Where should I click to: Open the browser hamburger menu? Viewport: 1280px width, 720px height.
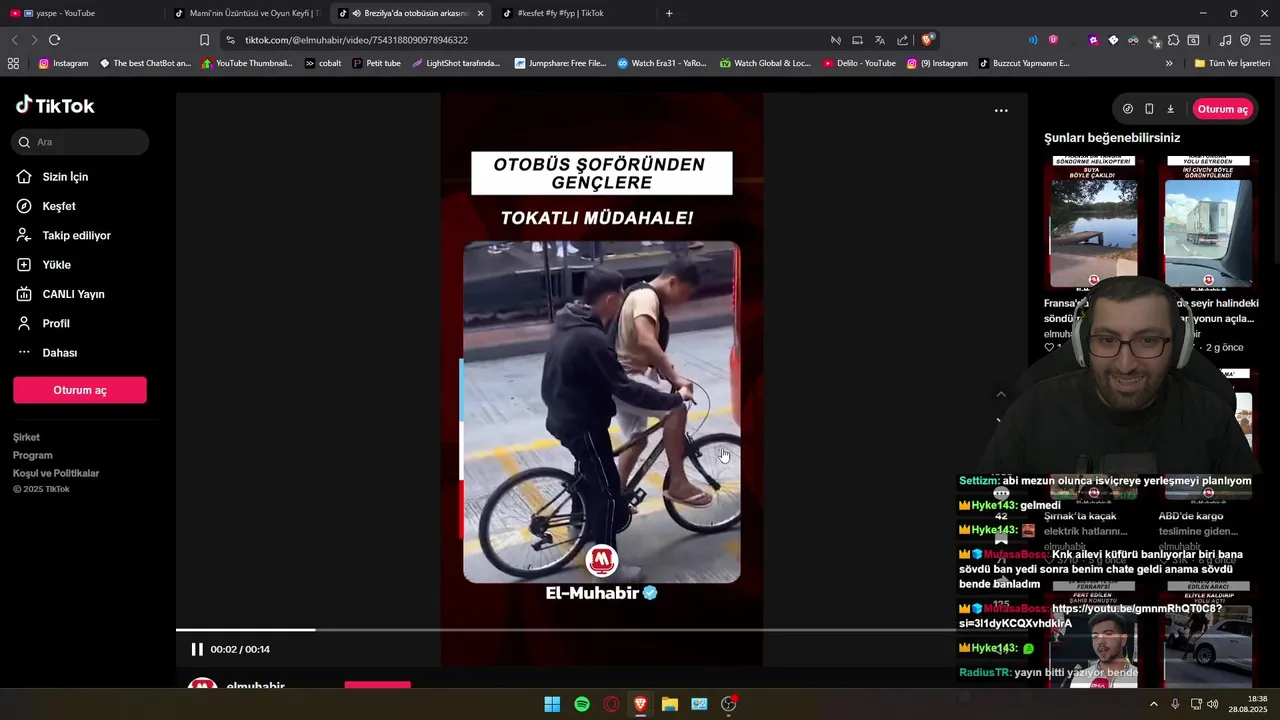1265,40
